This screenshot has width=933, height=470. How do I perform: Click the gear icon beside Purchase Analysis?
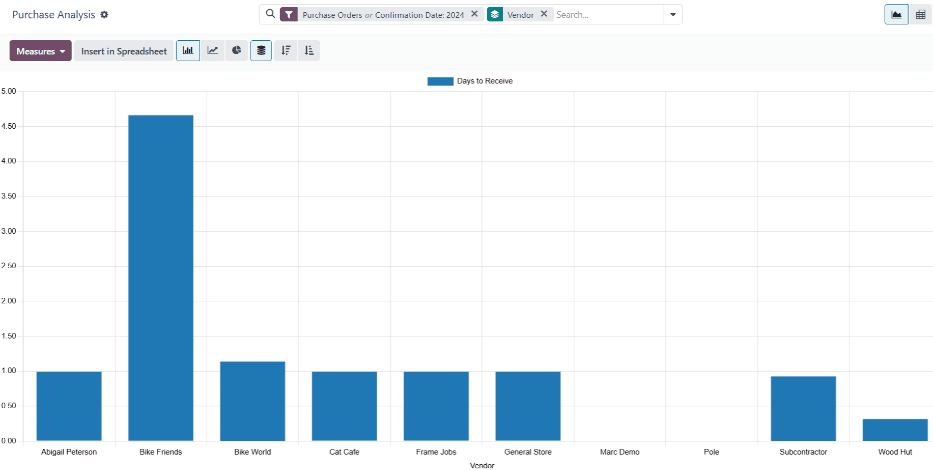click(x=104, y=15)
